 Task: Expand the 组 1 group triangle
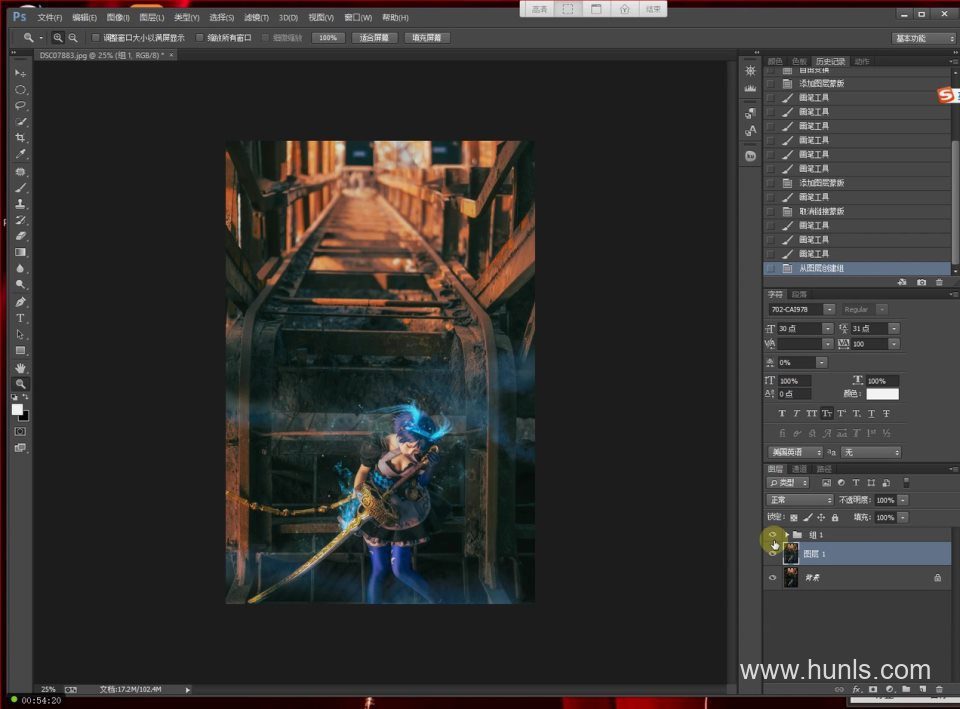pyautogui.click(x=787, y=535)
